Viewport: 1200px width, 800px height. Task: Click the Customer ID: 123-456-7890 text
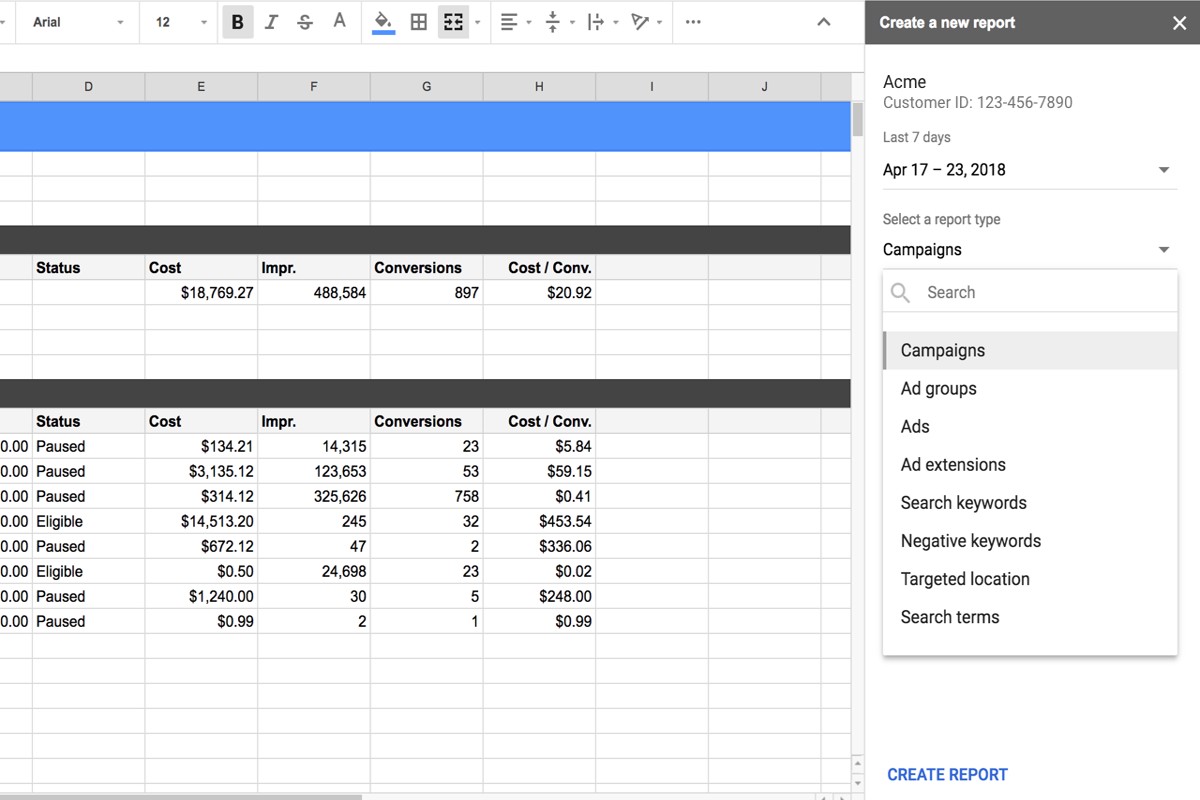click(978, 103)
